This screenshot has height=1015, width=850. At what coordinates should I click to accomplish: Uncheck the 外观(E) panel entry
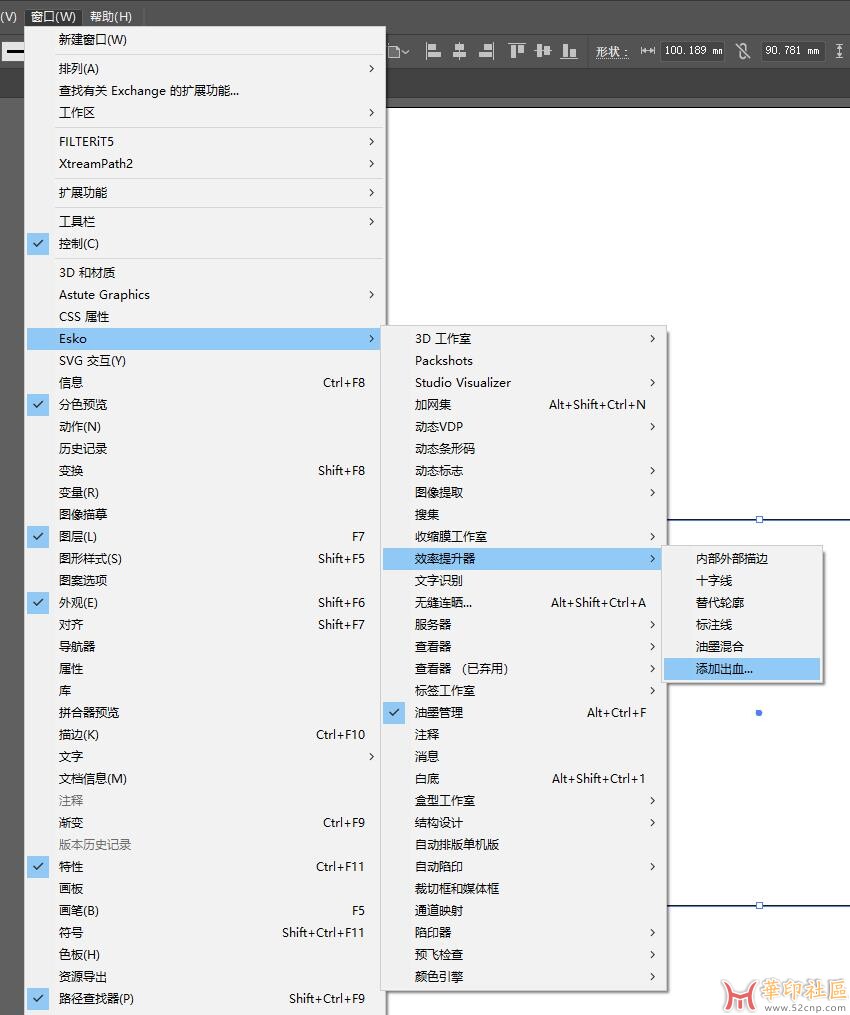pos(206,603)
